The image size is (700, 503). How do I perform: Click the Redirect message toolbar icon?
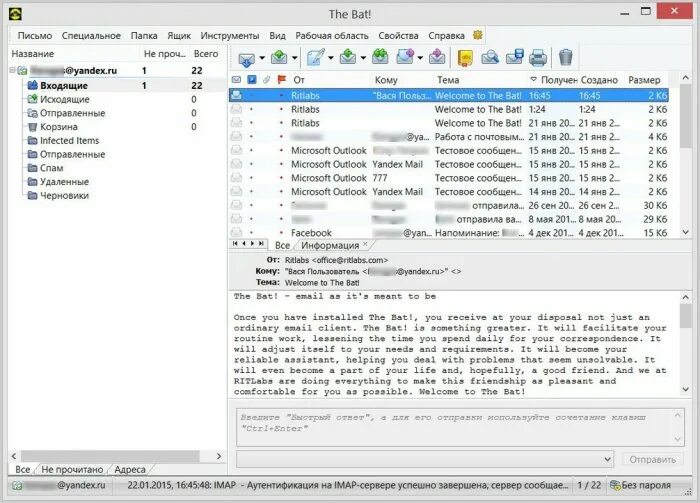click(437, 57)
